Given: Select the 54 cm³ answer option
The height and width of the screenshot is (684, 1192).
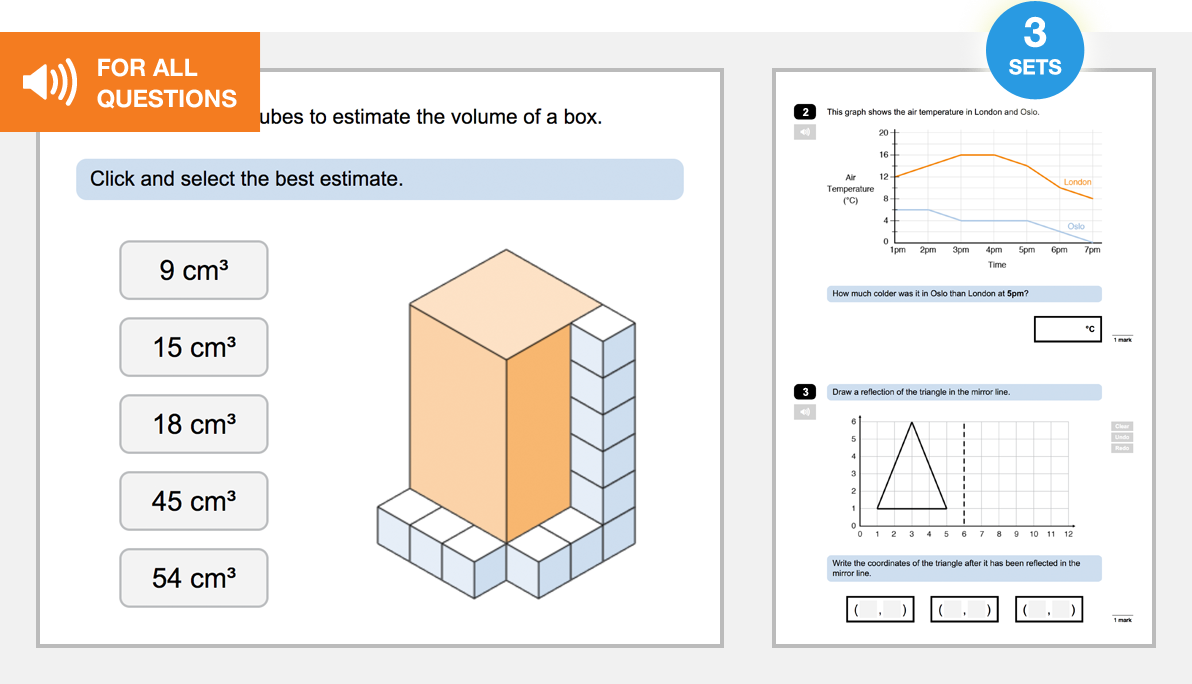Looking at the screenshot, I should 193,578.
